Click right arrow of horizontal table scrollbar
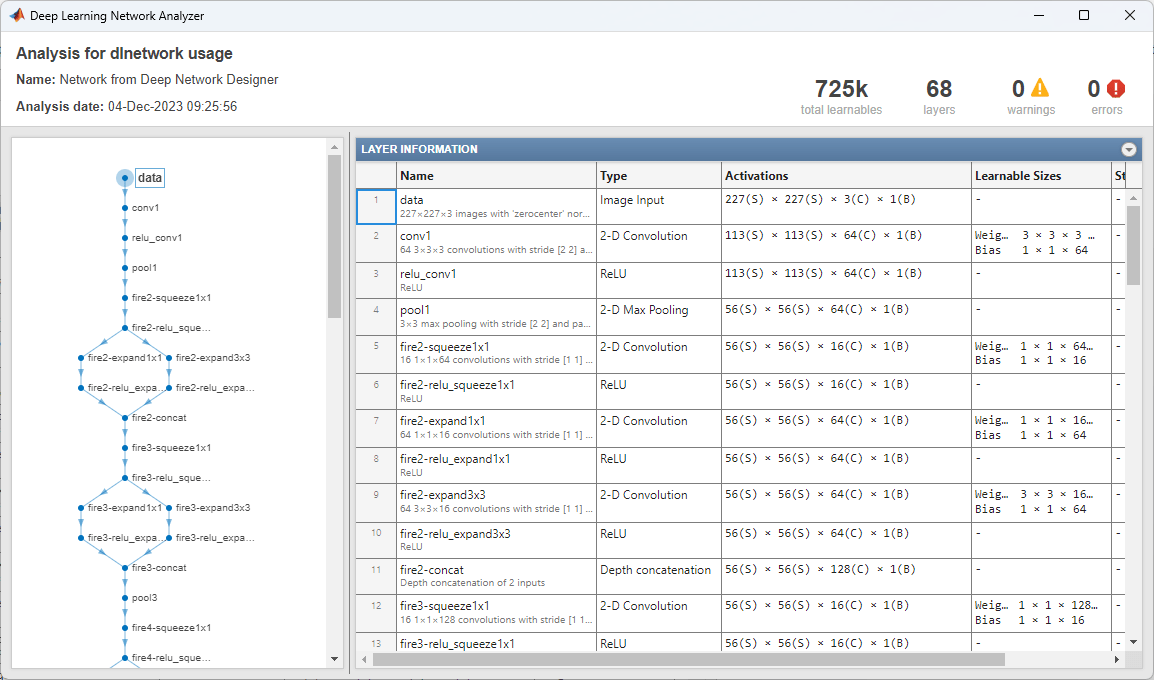1154x680 pixels. (1117, 660)
